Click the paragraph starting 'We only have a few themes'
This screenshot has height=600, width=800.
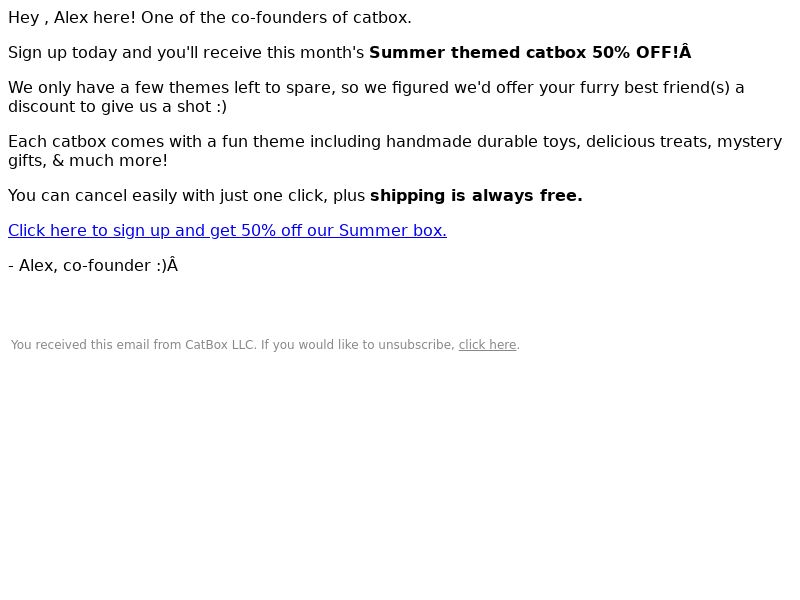click(x=376, y=97)
